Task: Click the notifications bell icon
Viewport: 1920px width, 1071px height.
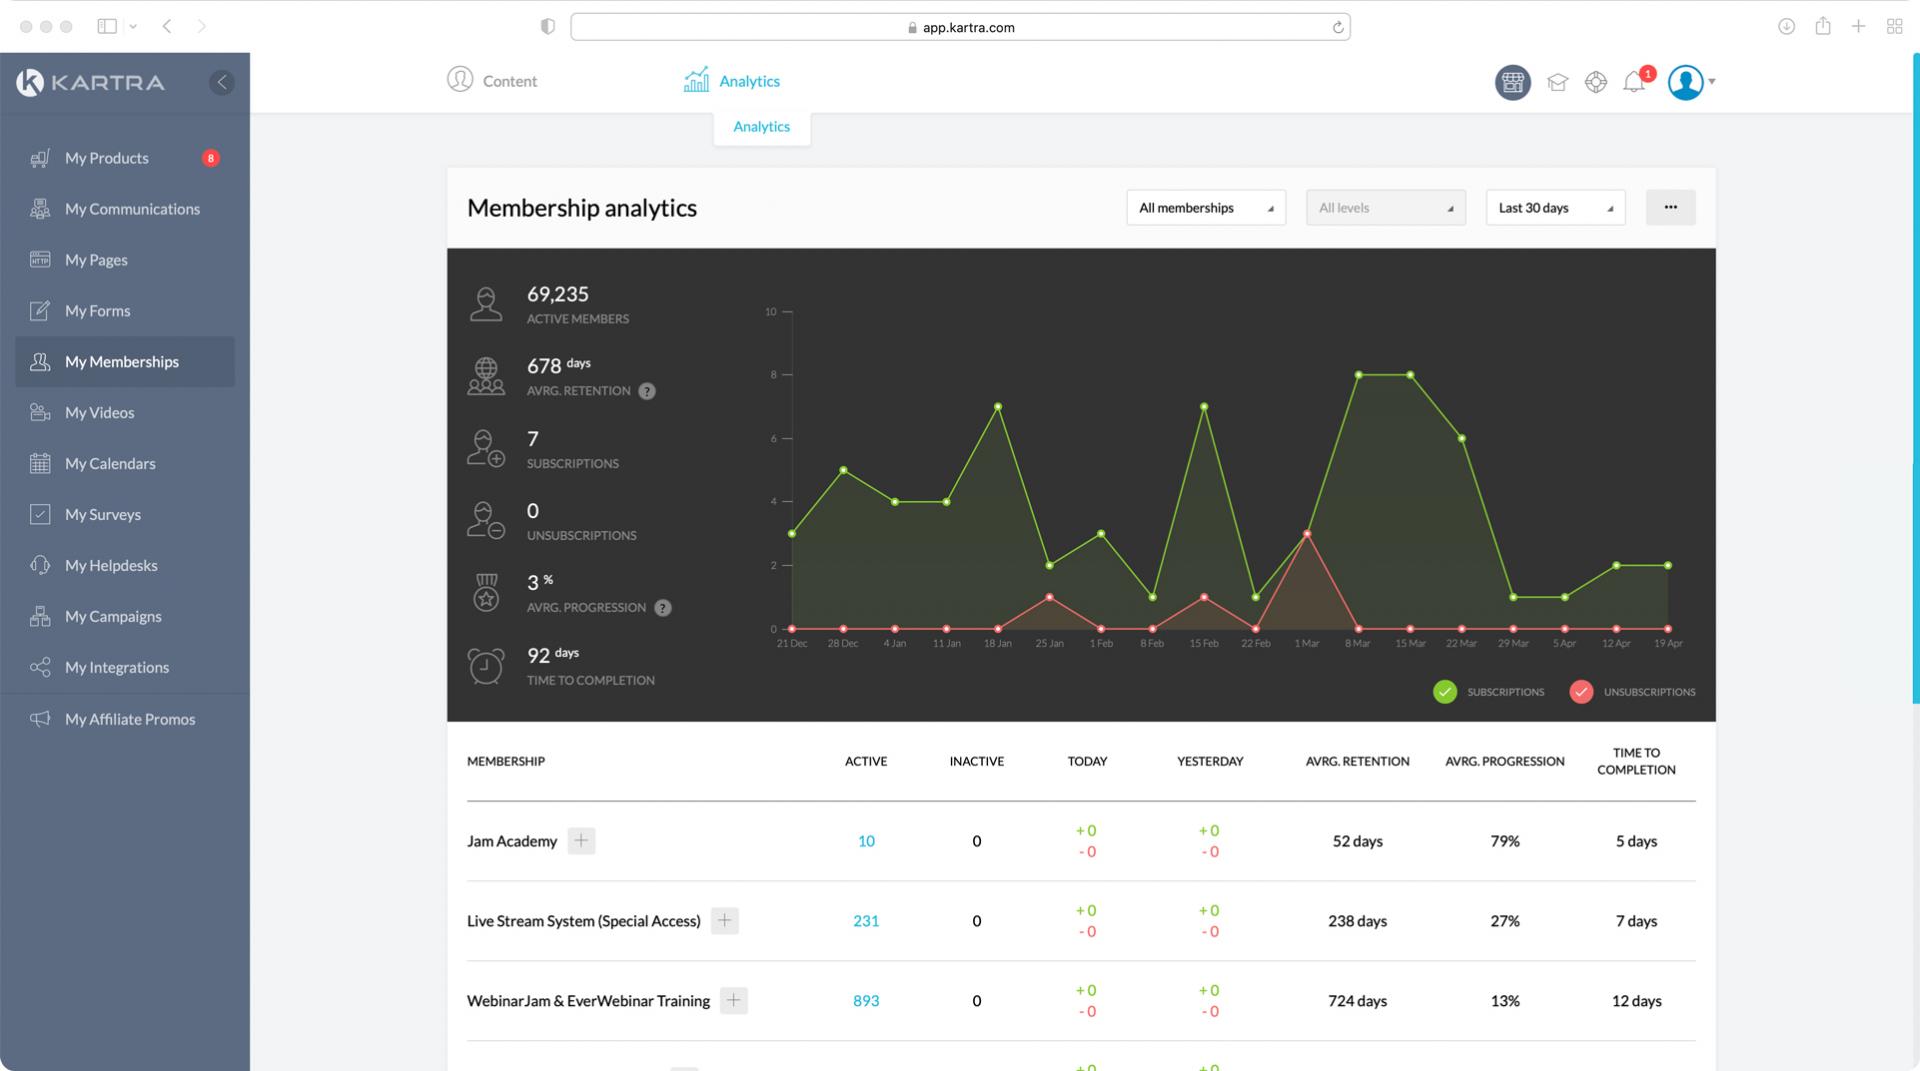Action: coord(1634,82)
